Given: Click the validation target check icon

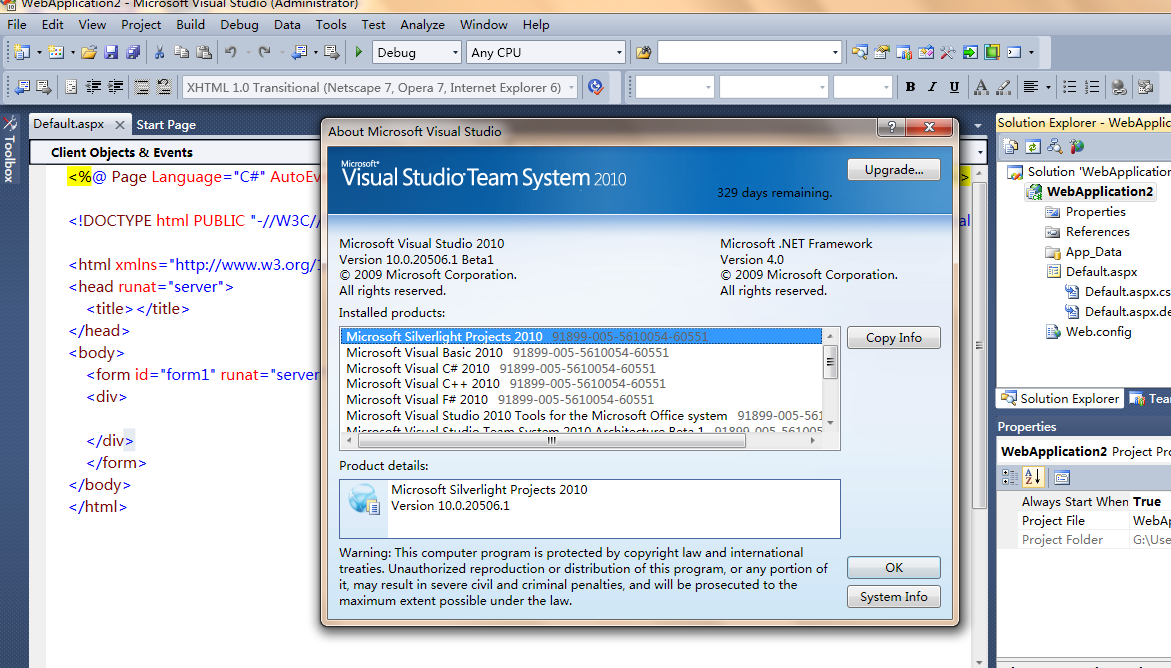Looking at the screenshot, I should (x=595, y=87).
